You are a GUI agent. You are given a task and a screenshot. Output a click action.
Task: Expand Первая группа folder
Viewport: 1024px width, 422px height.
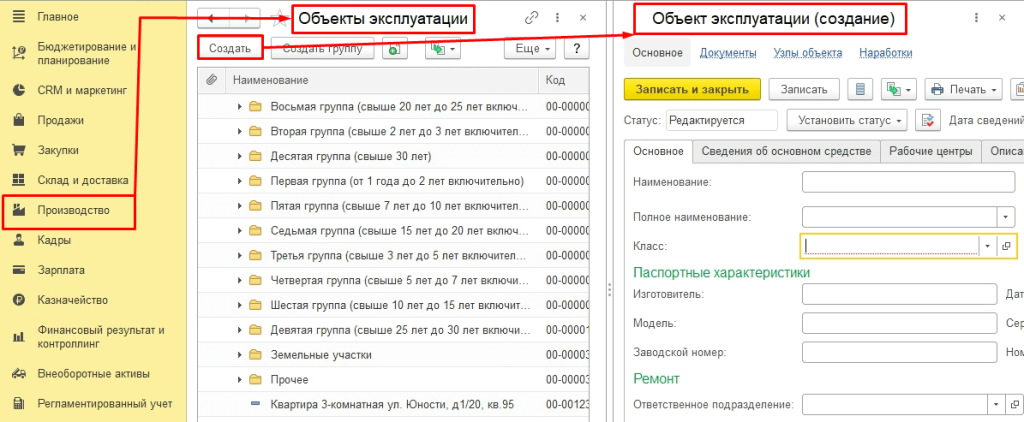point(240,181)
